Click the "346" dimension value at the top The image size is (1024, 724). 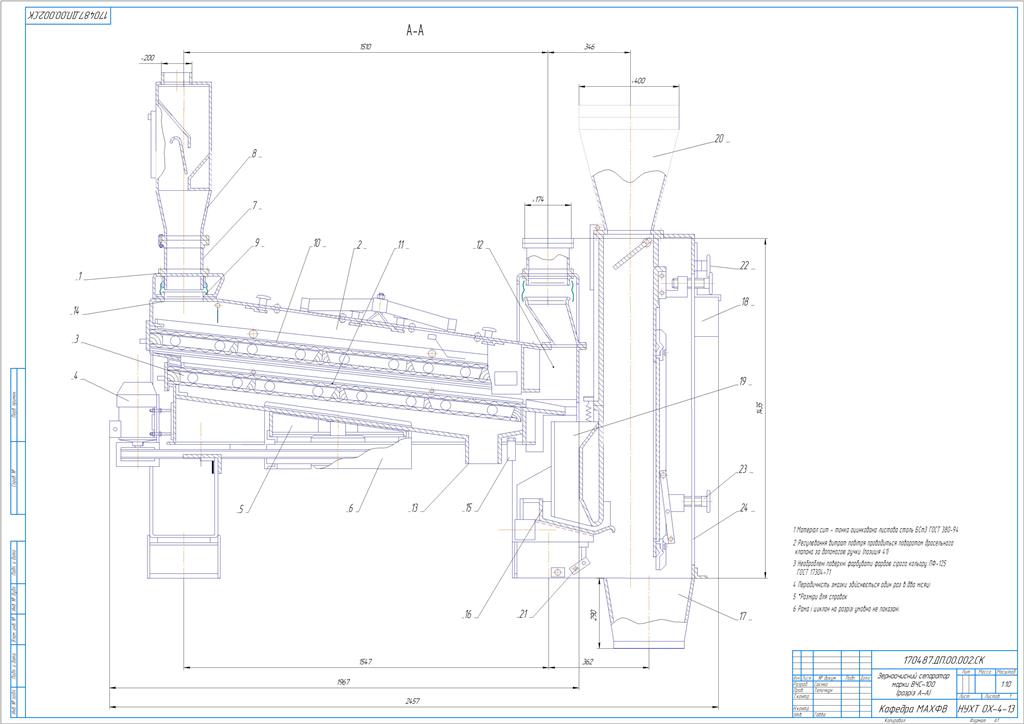pos(589,47)
